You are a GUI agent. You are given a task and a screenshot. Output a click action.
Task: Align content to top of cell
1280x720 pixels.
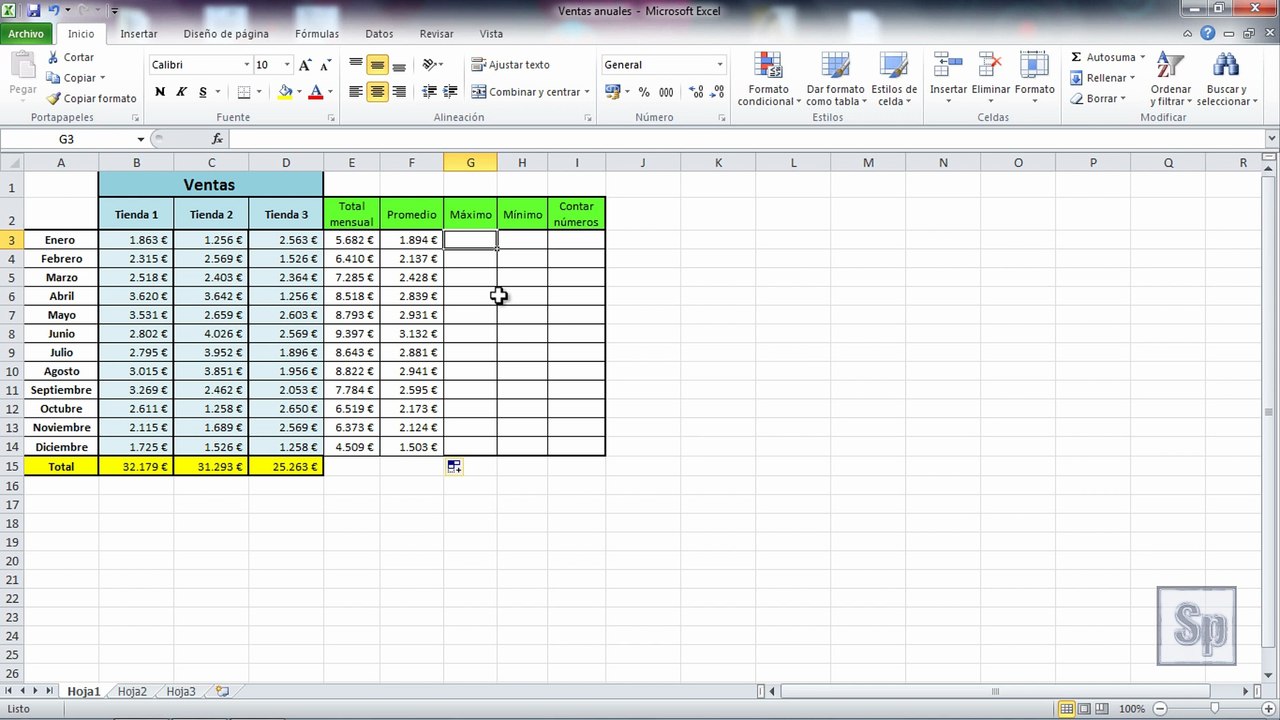pyautogui.click(x=356, y=65)
